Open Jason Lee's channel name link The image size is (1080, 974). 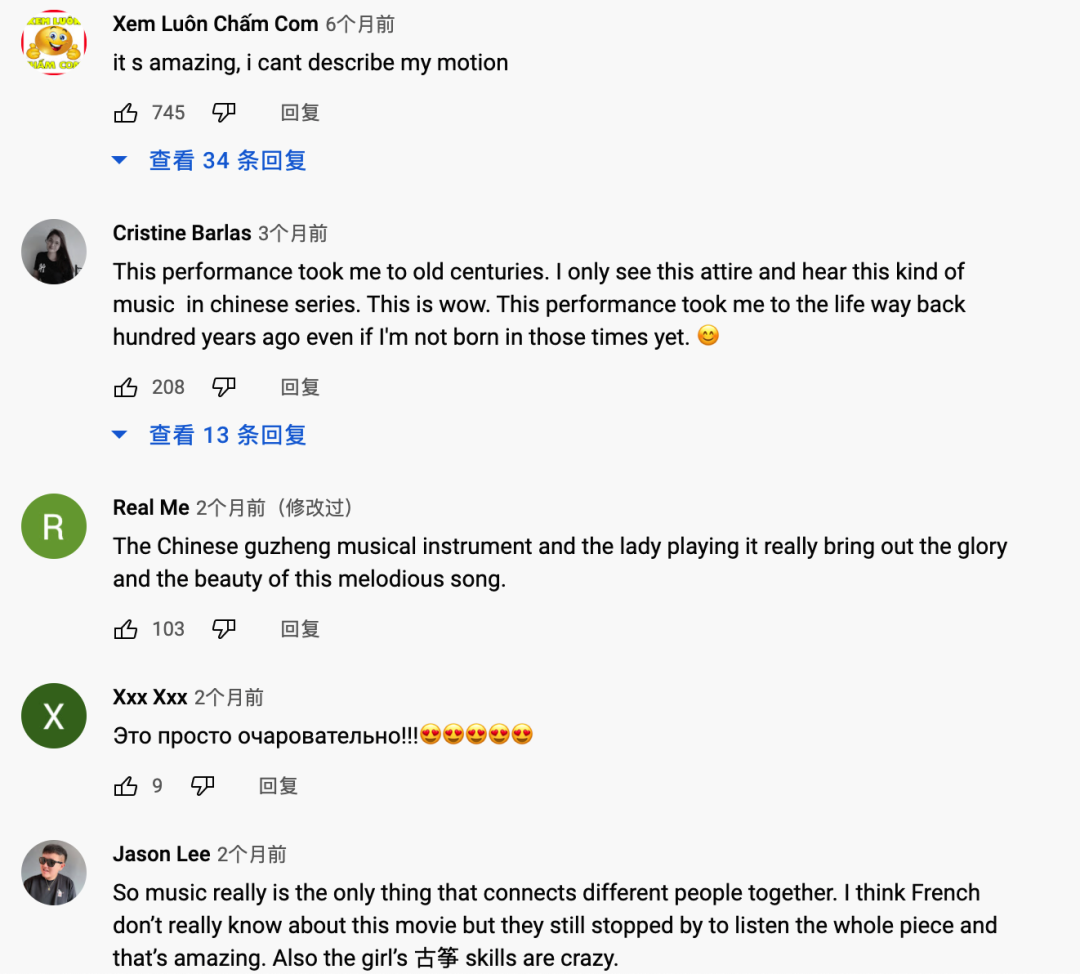tap(161, 854)
